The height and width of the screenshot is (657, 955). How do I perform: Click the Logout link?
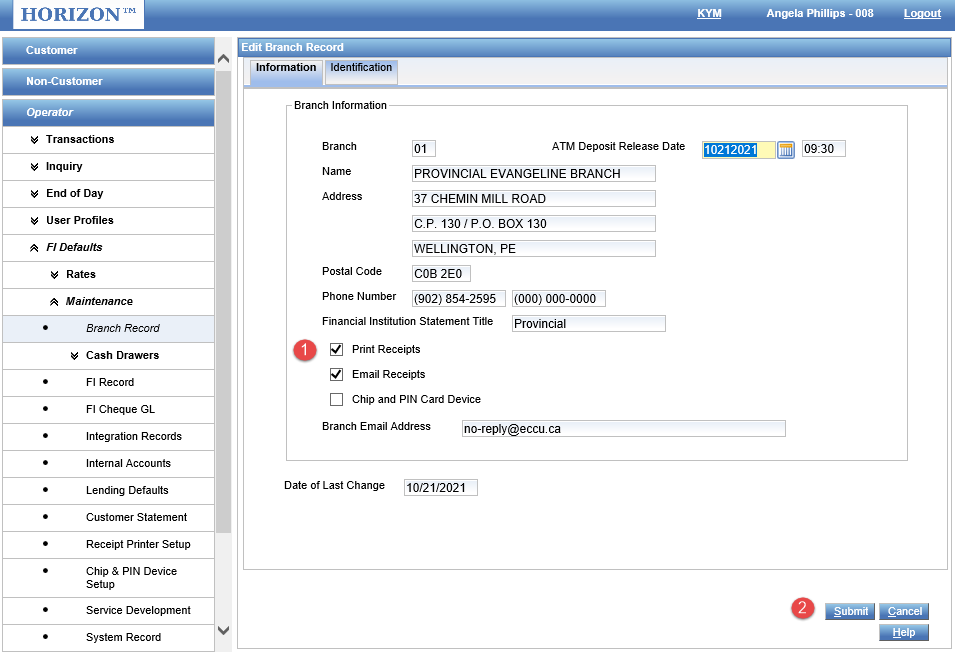pyautogui.click(x=921, y=14)
